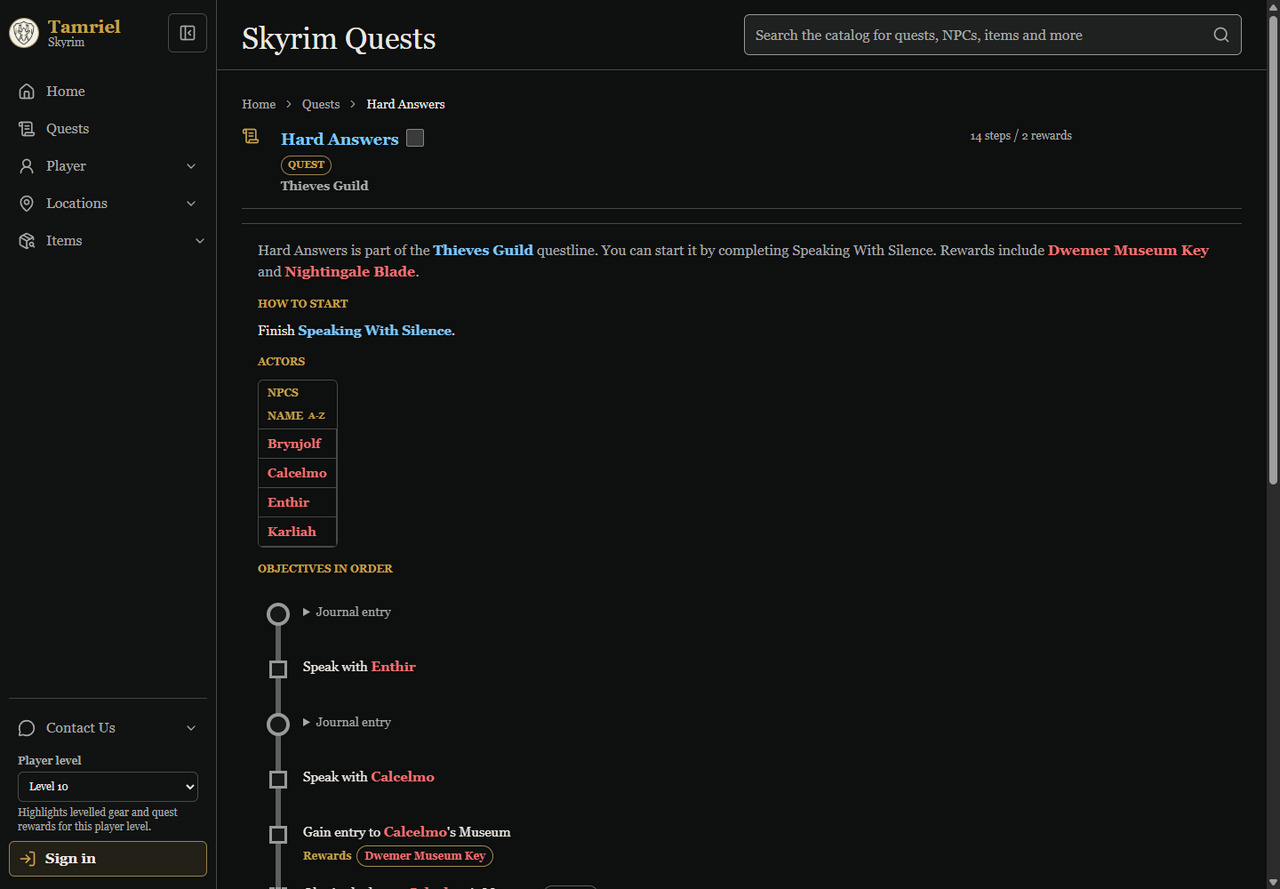Click the Dwemer Museum Key reward badge
1280x889 pixels.
point(425,856)
